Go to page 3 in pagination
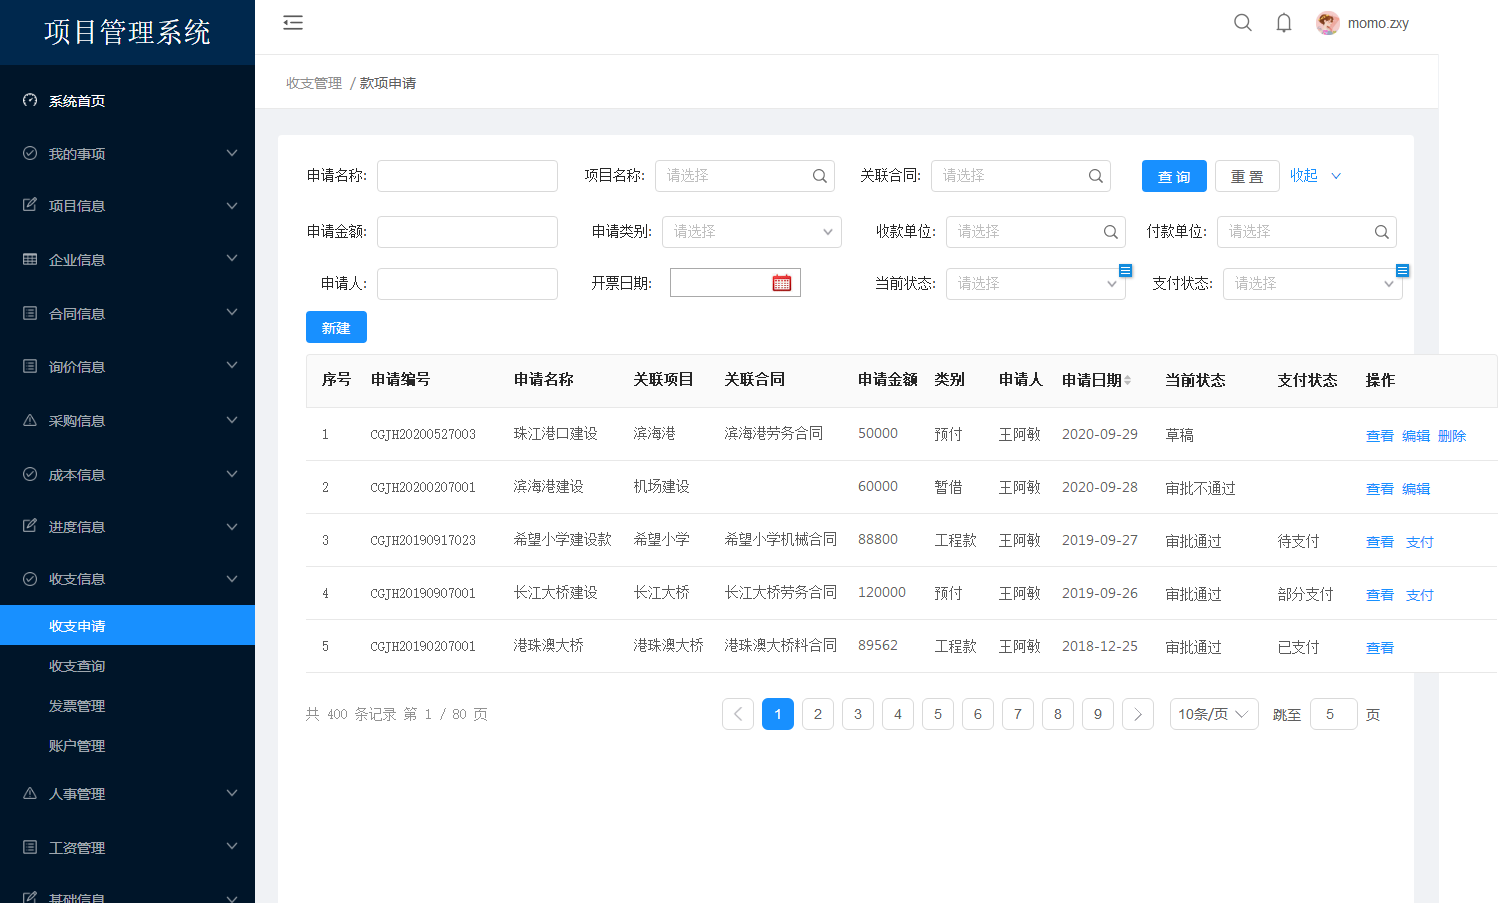Screen dimensions: 1508x903 [858, 714]
